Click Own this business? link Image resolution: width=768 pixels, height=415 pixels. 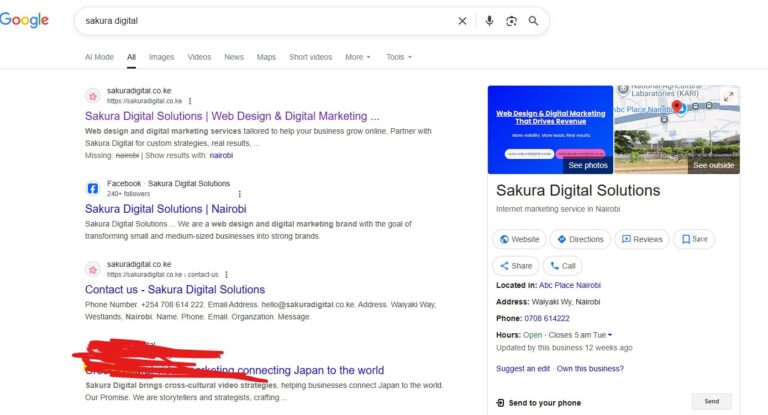[x=590, y=368]
